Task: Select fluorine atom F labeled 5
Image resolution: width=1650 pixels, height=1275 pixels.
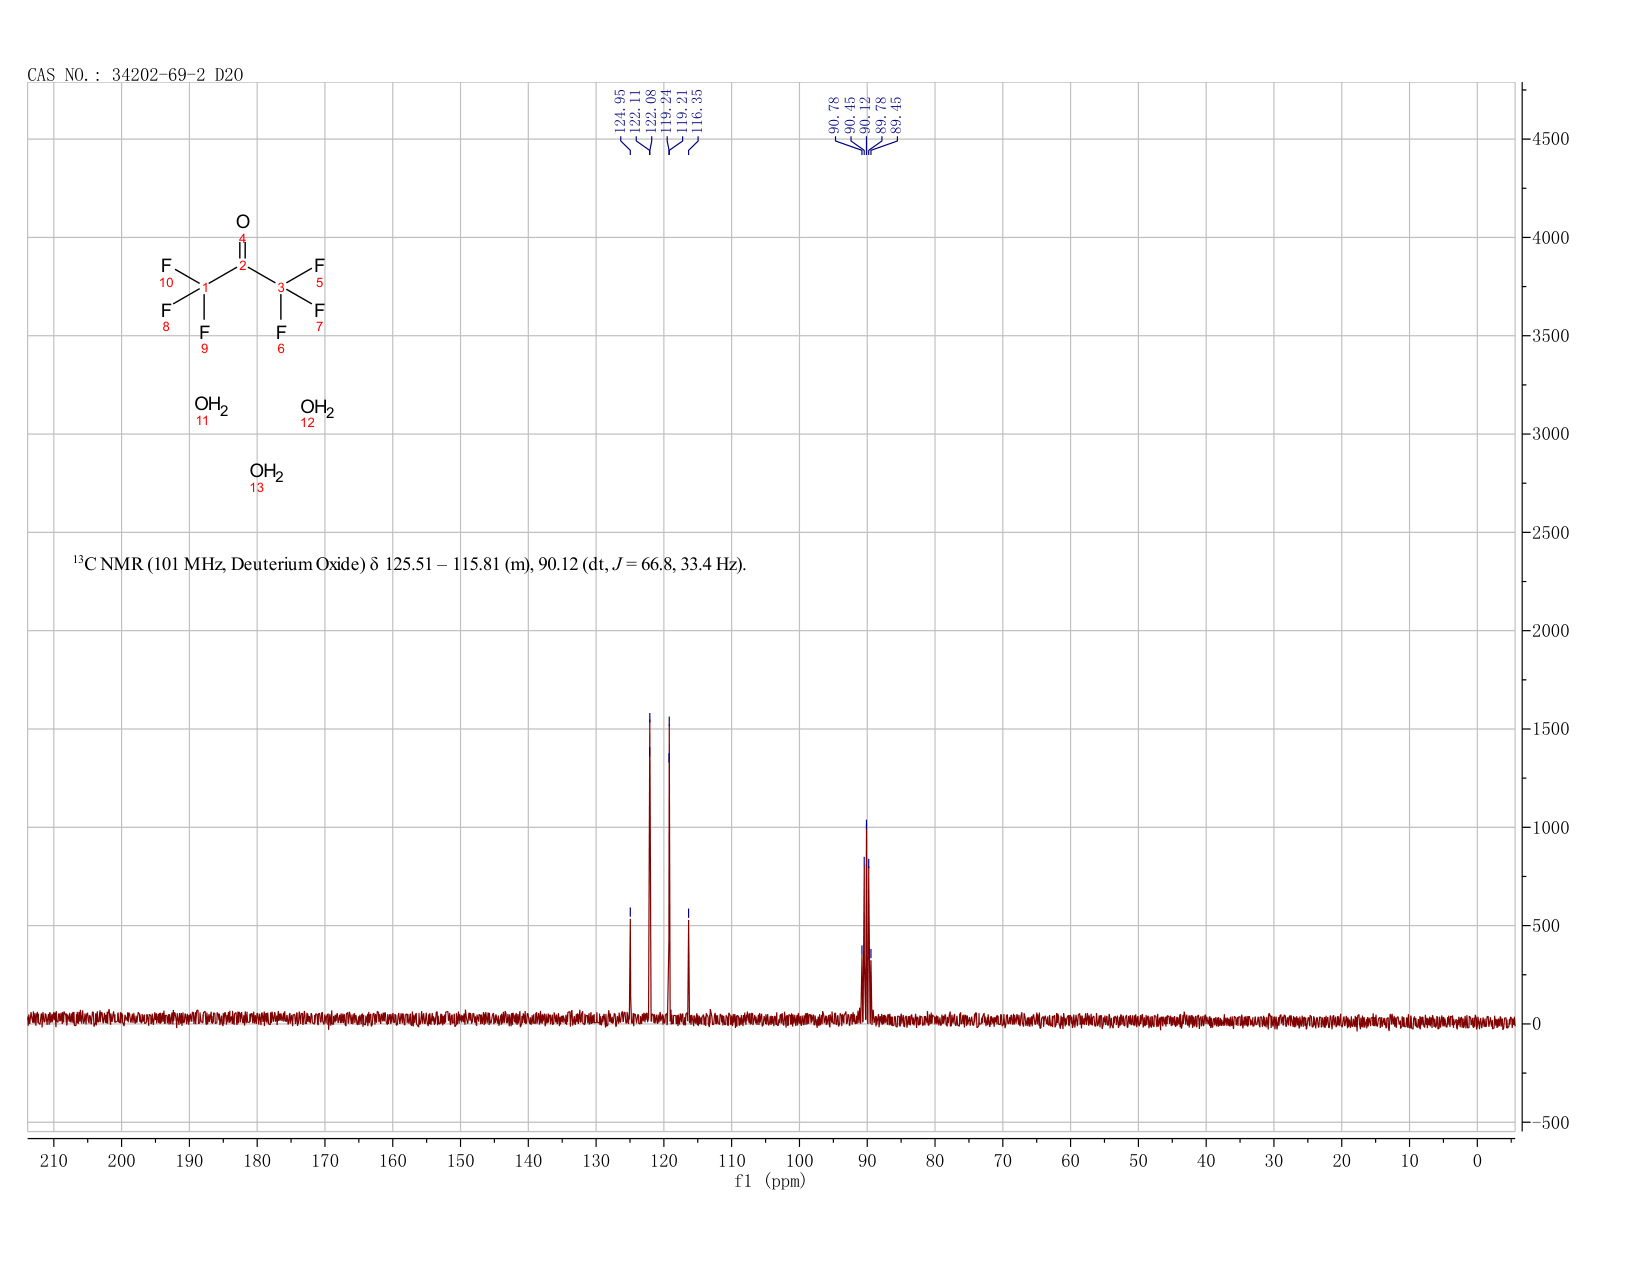Action: pos(319,265)
